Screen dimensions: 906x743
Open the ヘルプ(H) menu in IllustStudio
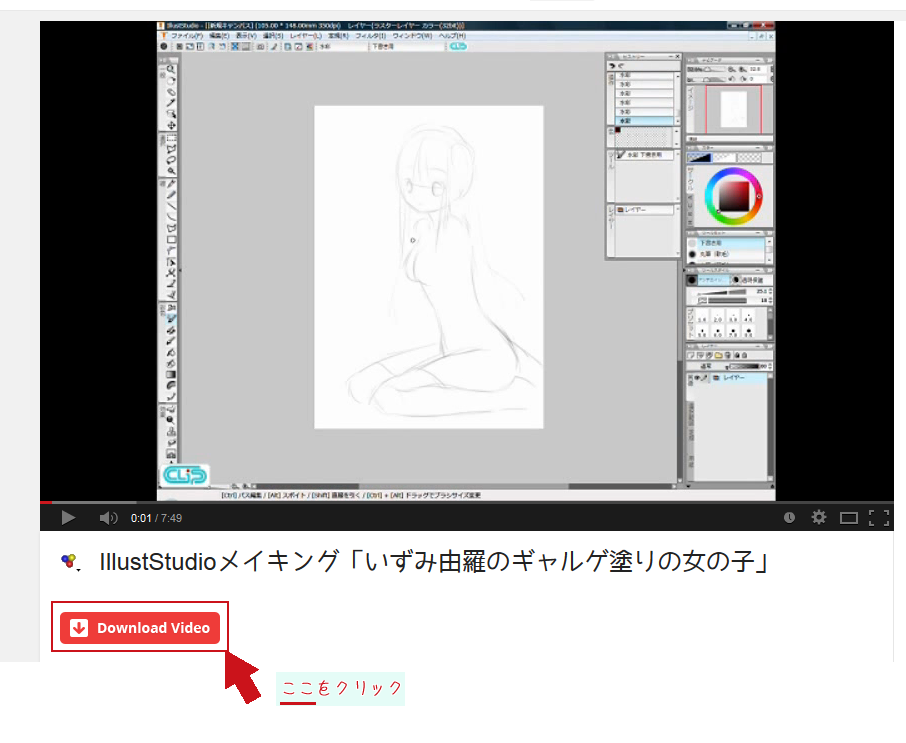point(452,36)
